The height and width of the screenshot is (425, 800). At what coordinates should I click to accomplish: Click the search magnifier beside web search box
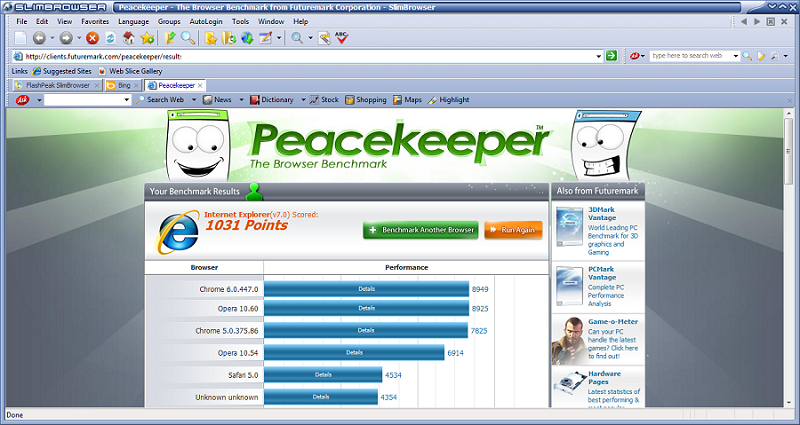(747, 56)
